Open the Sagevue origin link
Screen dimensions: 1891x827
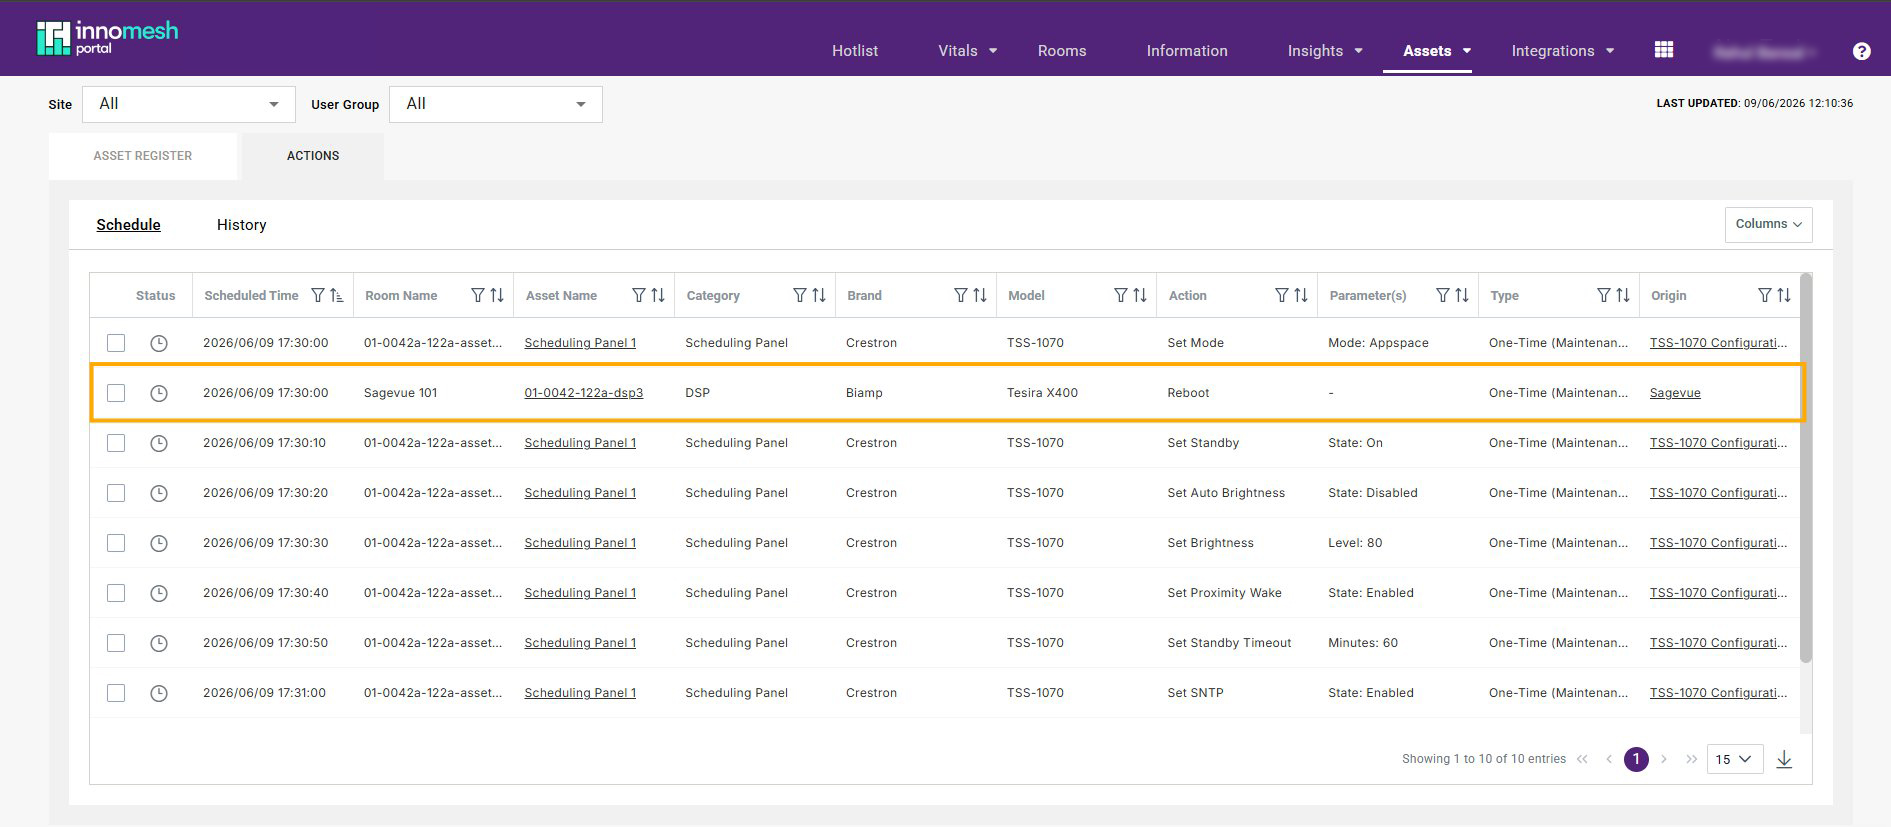[x=1675, y=393]
